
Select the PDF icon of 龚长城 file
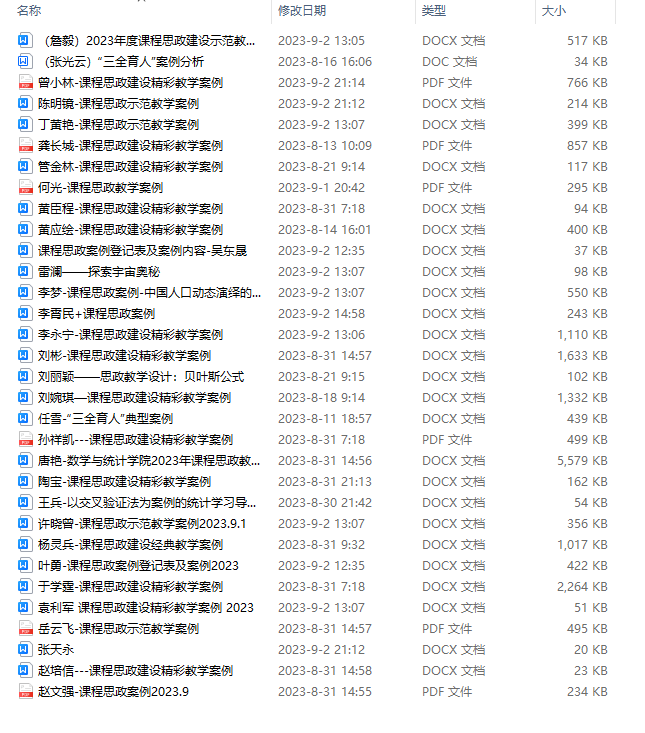25,145
